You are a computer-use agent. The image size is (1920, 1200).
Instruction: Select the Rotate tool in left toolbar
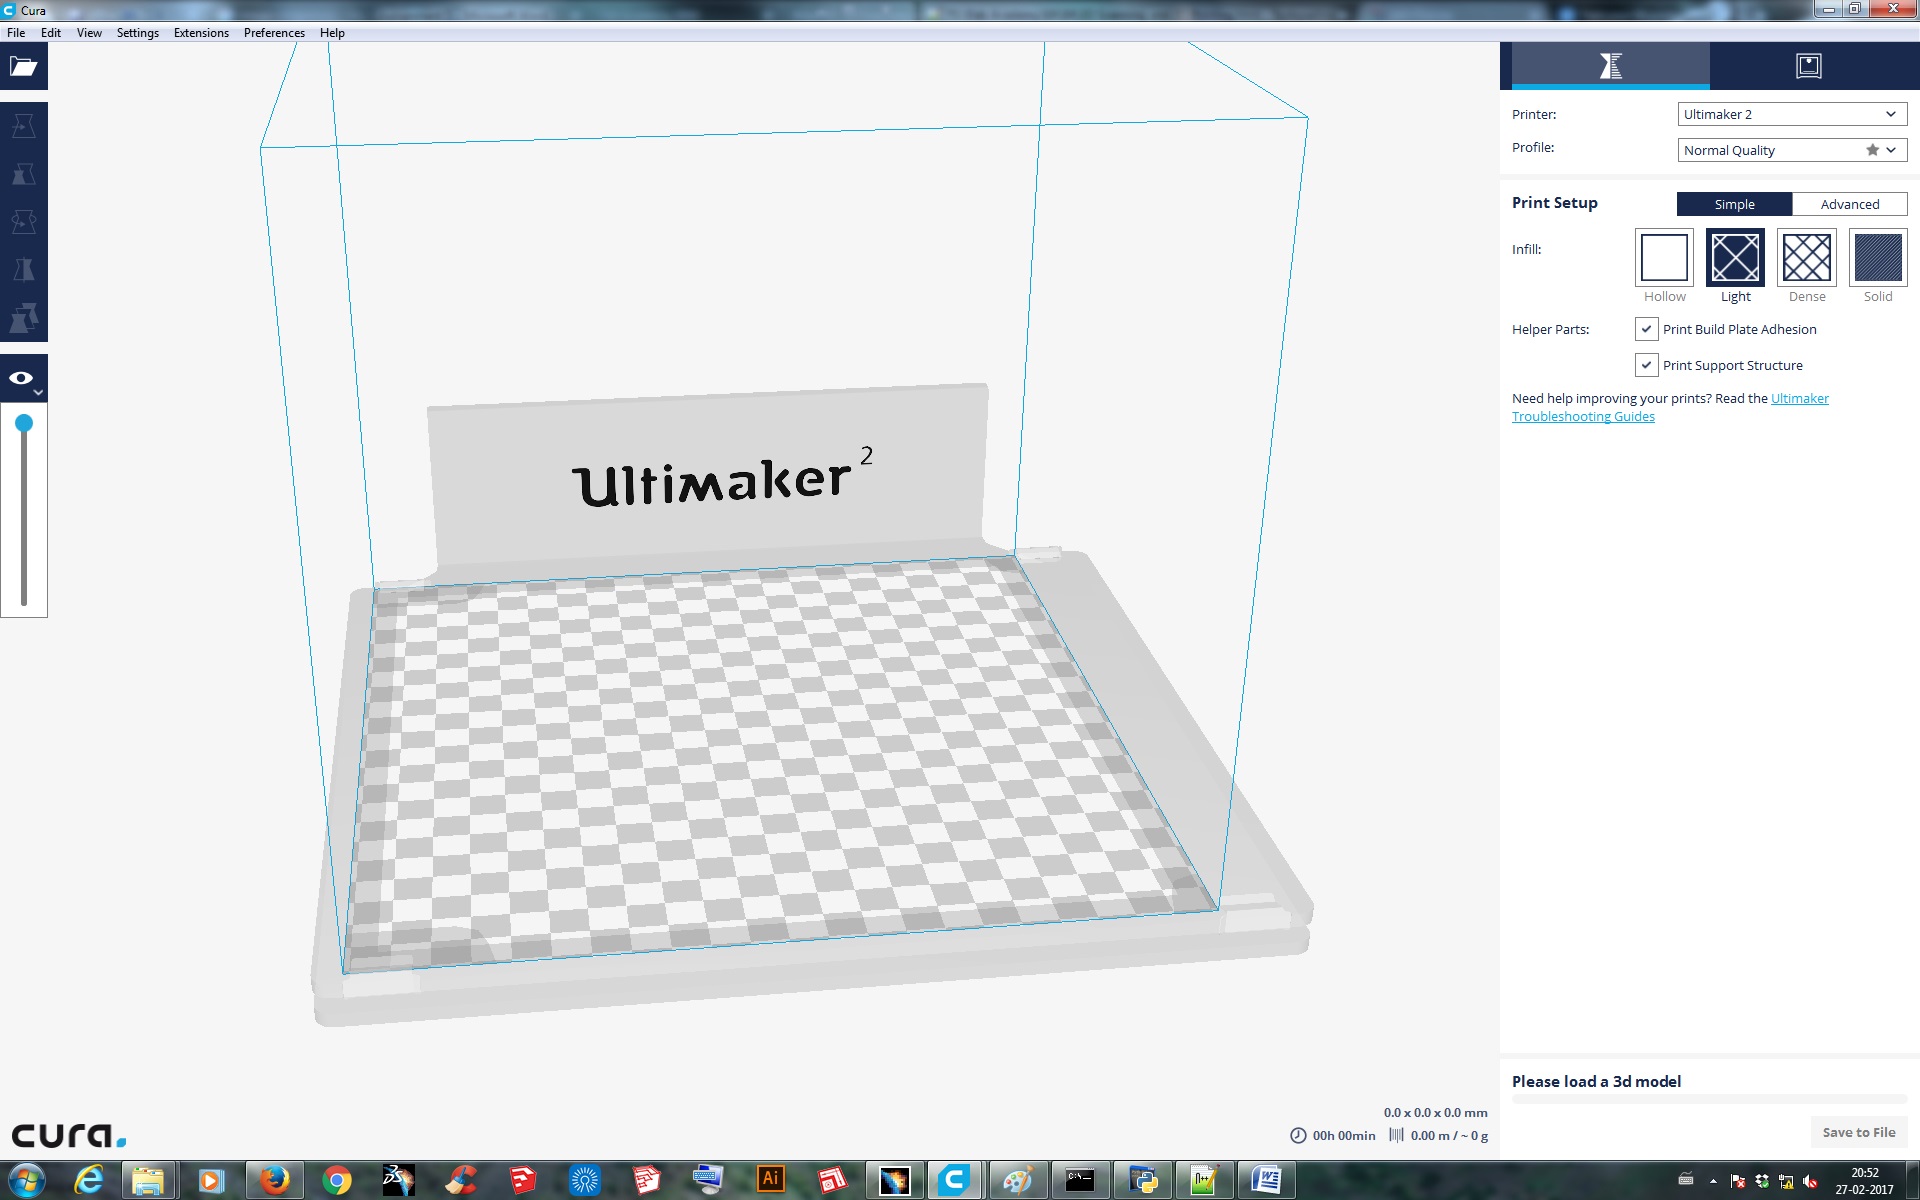tap(24, 223)
